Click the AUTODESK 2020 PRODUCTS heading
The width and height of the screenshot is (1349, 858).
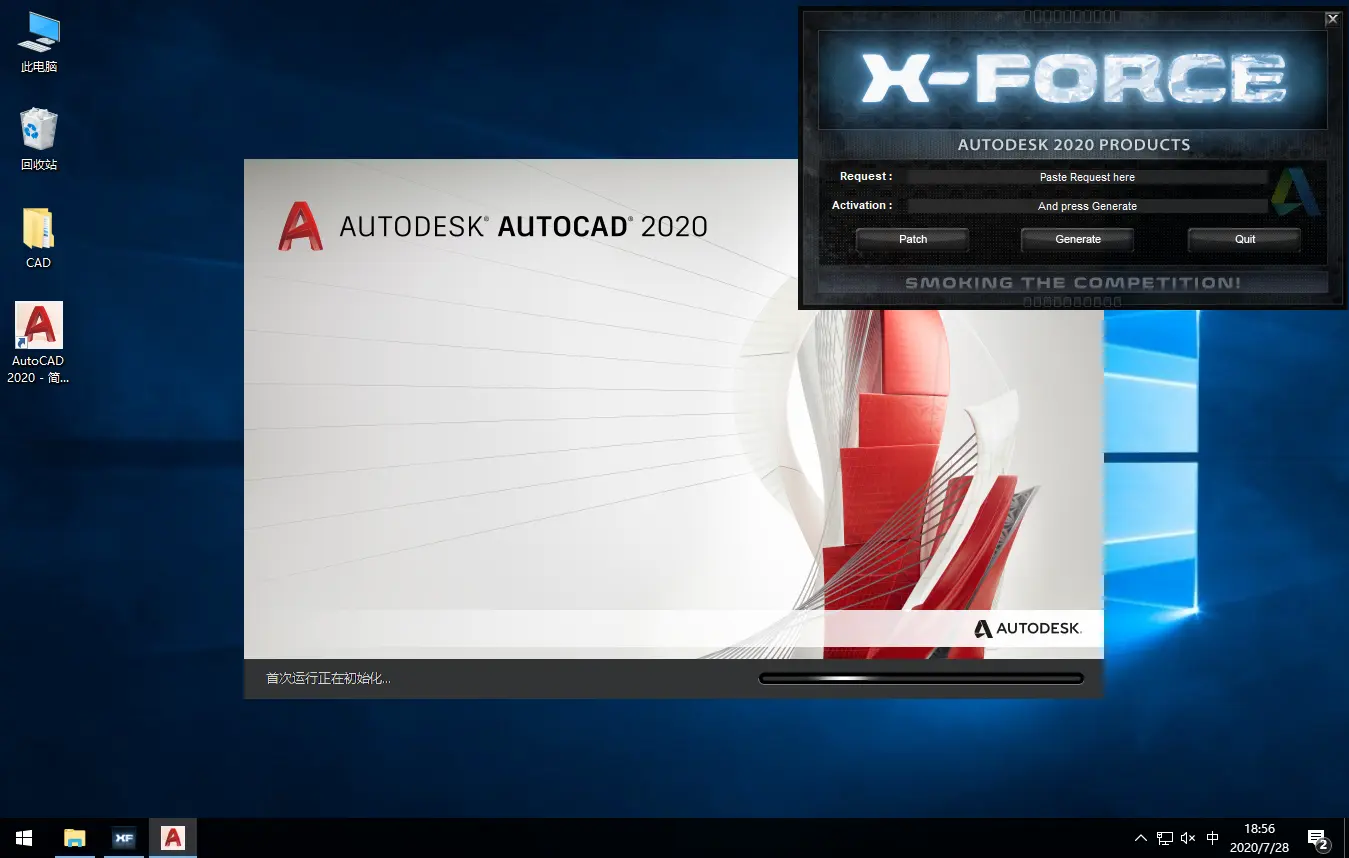[x=1074, y=145]
